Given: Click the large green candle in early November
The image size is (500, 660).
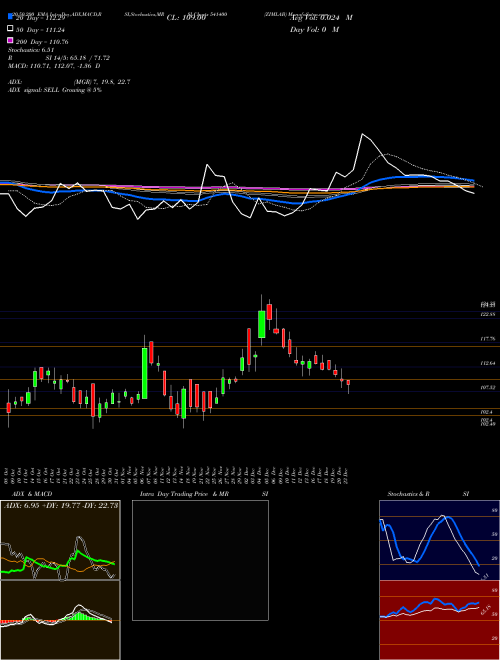Looking at the screenshot, I should pyautogui.click(x=144, y=373).
